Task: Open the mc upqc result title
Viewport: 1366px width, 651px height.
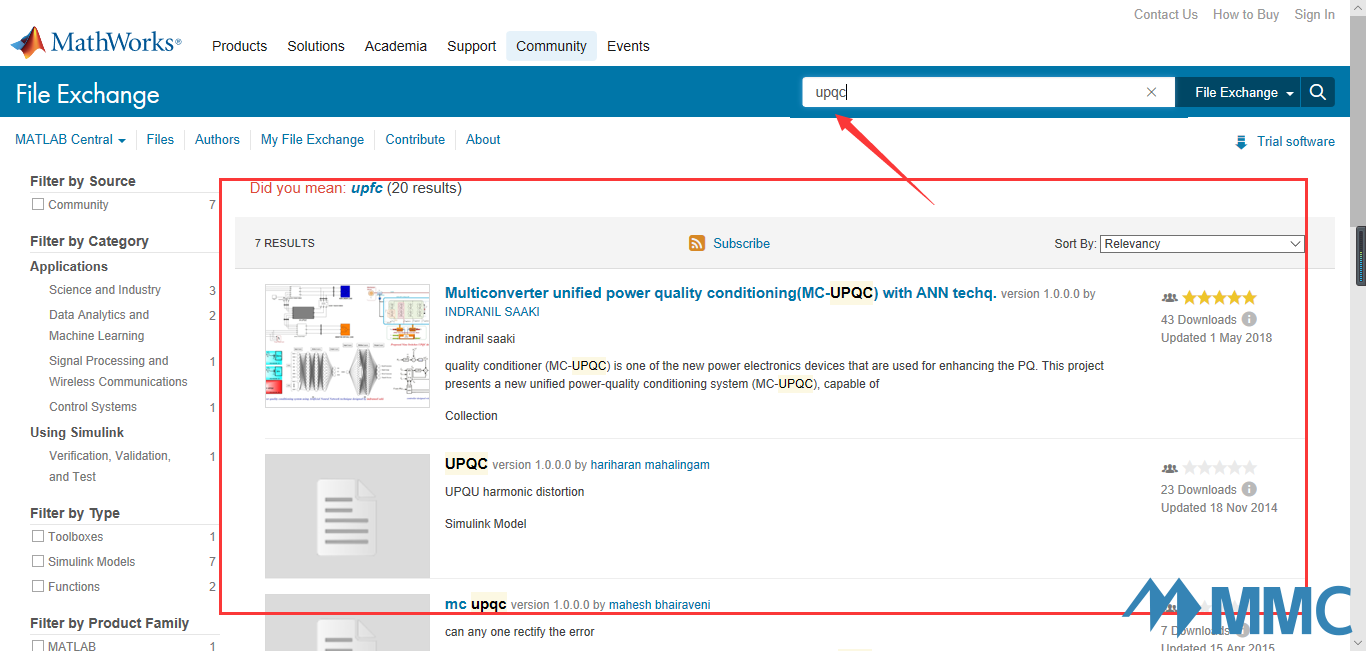Action: [476, 604]
